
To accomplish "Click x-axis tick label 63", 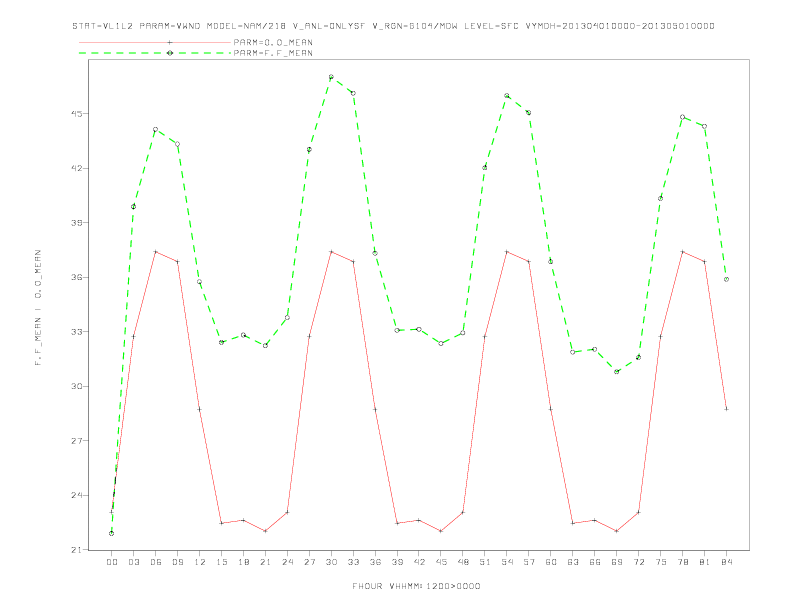I will point(573,562).
